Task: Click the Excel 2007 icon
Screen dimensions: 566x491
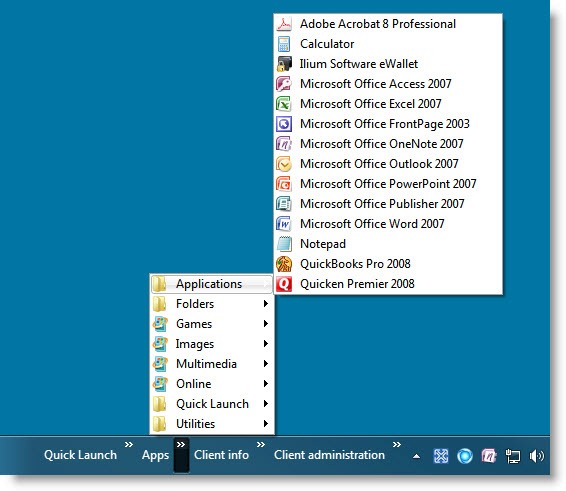Action: tap(284, 104)
